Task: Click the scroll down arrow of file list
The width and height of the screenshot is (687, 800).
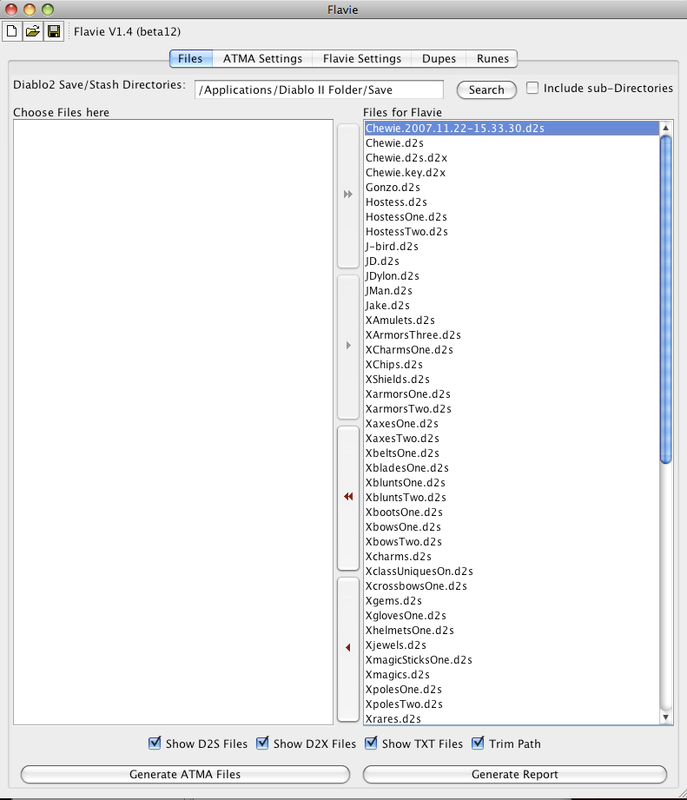Action: tap(666, 717)
